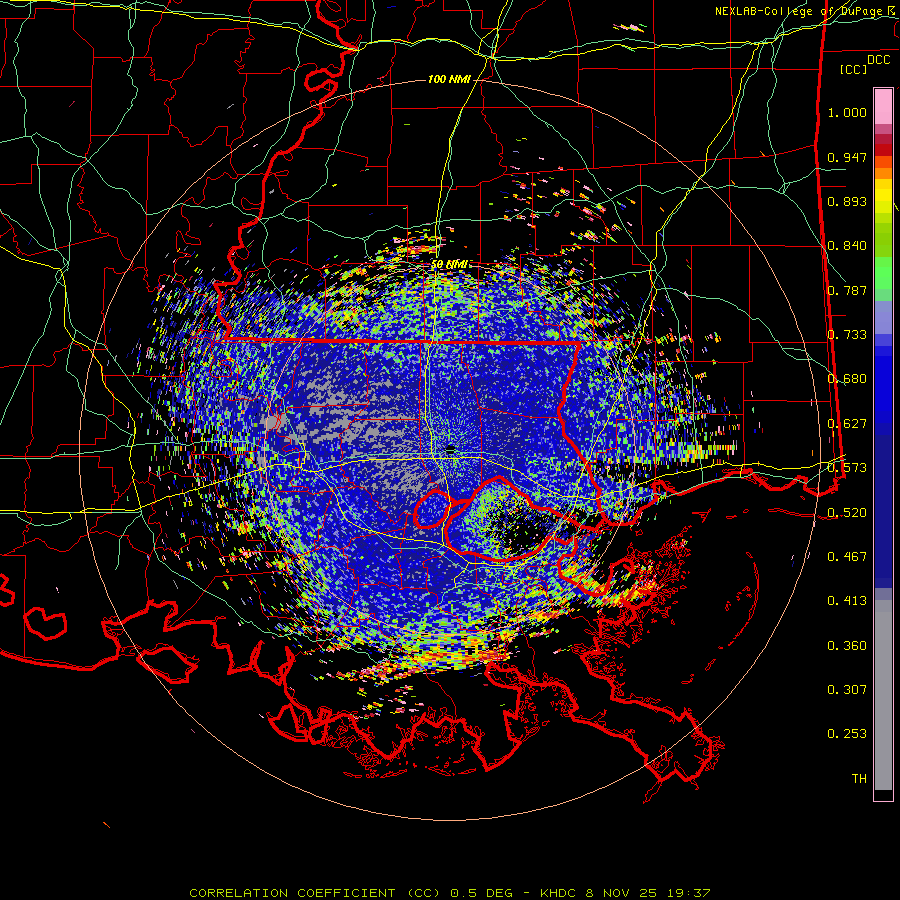Image resolution: width=900 pixels, height=900 pixels.
Task: Select the 0.680 color scale value
Action: coord(847,379)
